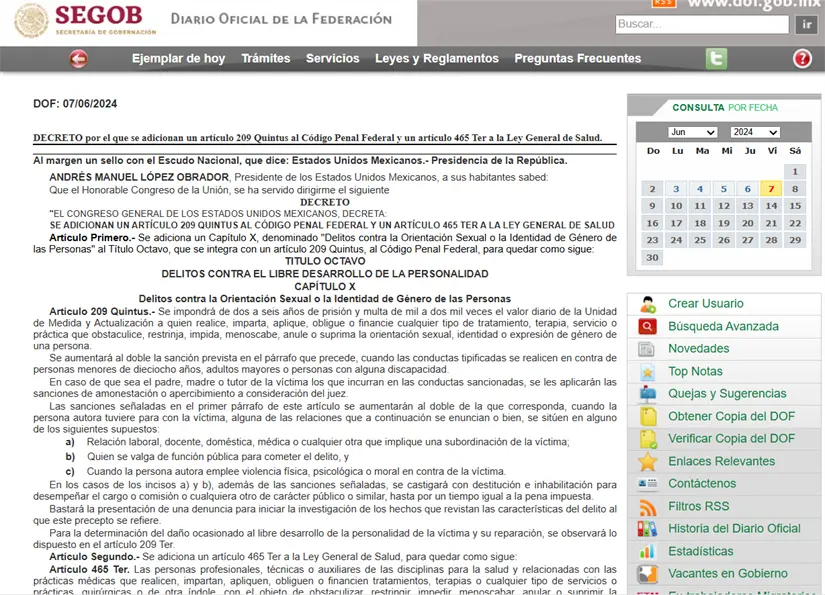Select day 14 in the calendar
The height and width of the screenshot is (595, 825).
click(x=771, y=206)
